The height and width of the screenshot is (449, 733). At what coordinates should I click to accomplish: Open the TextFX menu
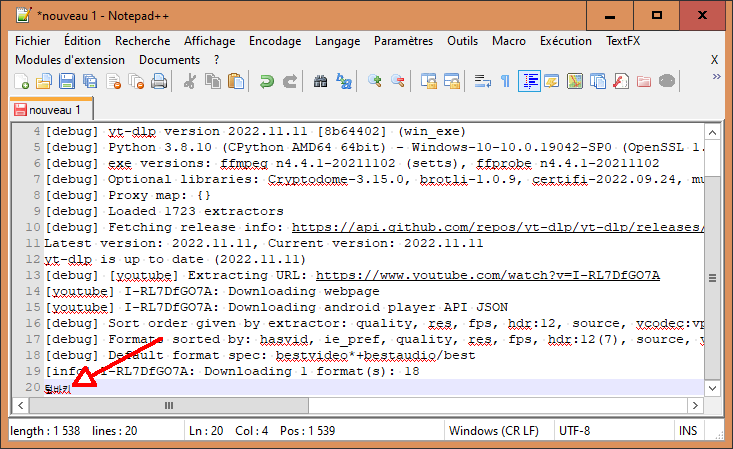point(623,41)
